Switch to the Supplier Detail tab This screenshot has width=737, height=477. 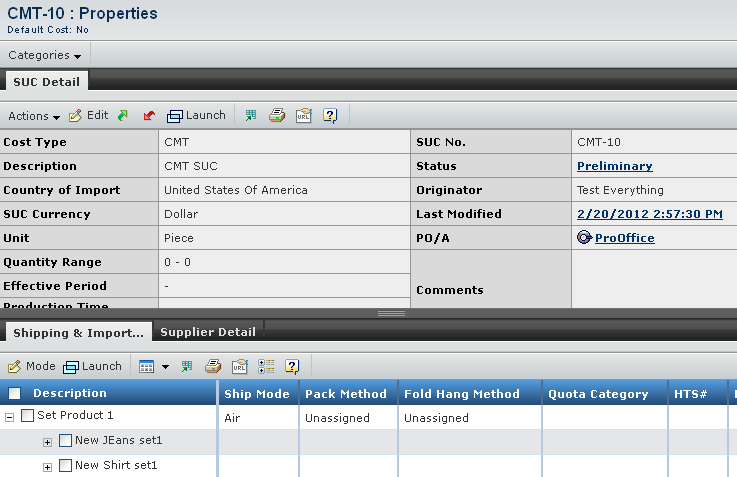(x=208, y=332)
